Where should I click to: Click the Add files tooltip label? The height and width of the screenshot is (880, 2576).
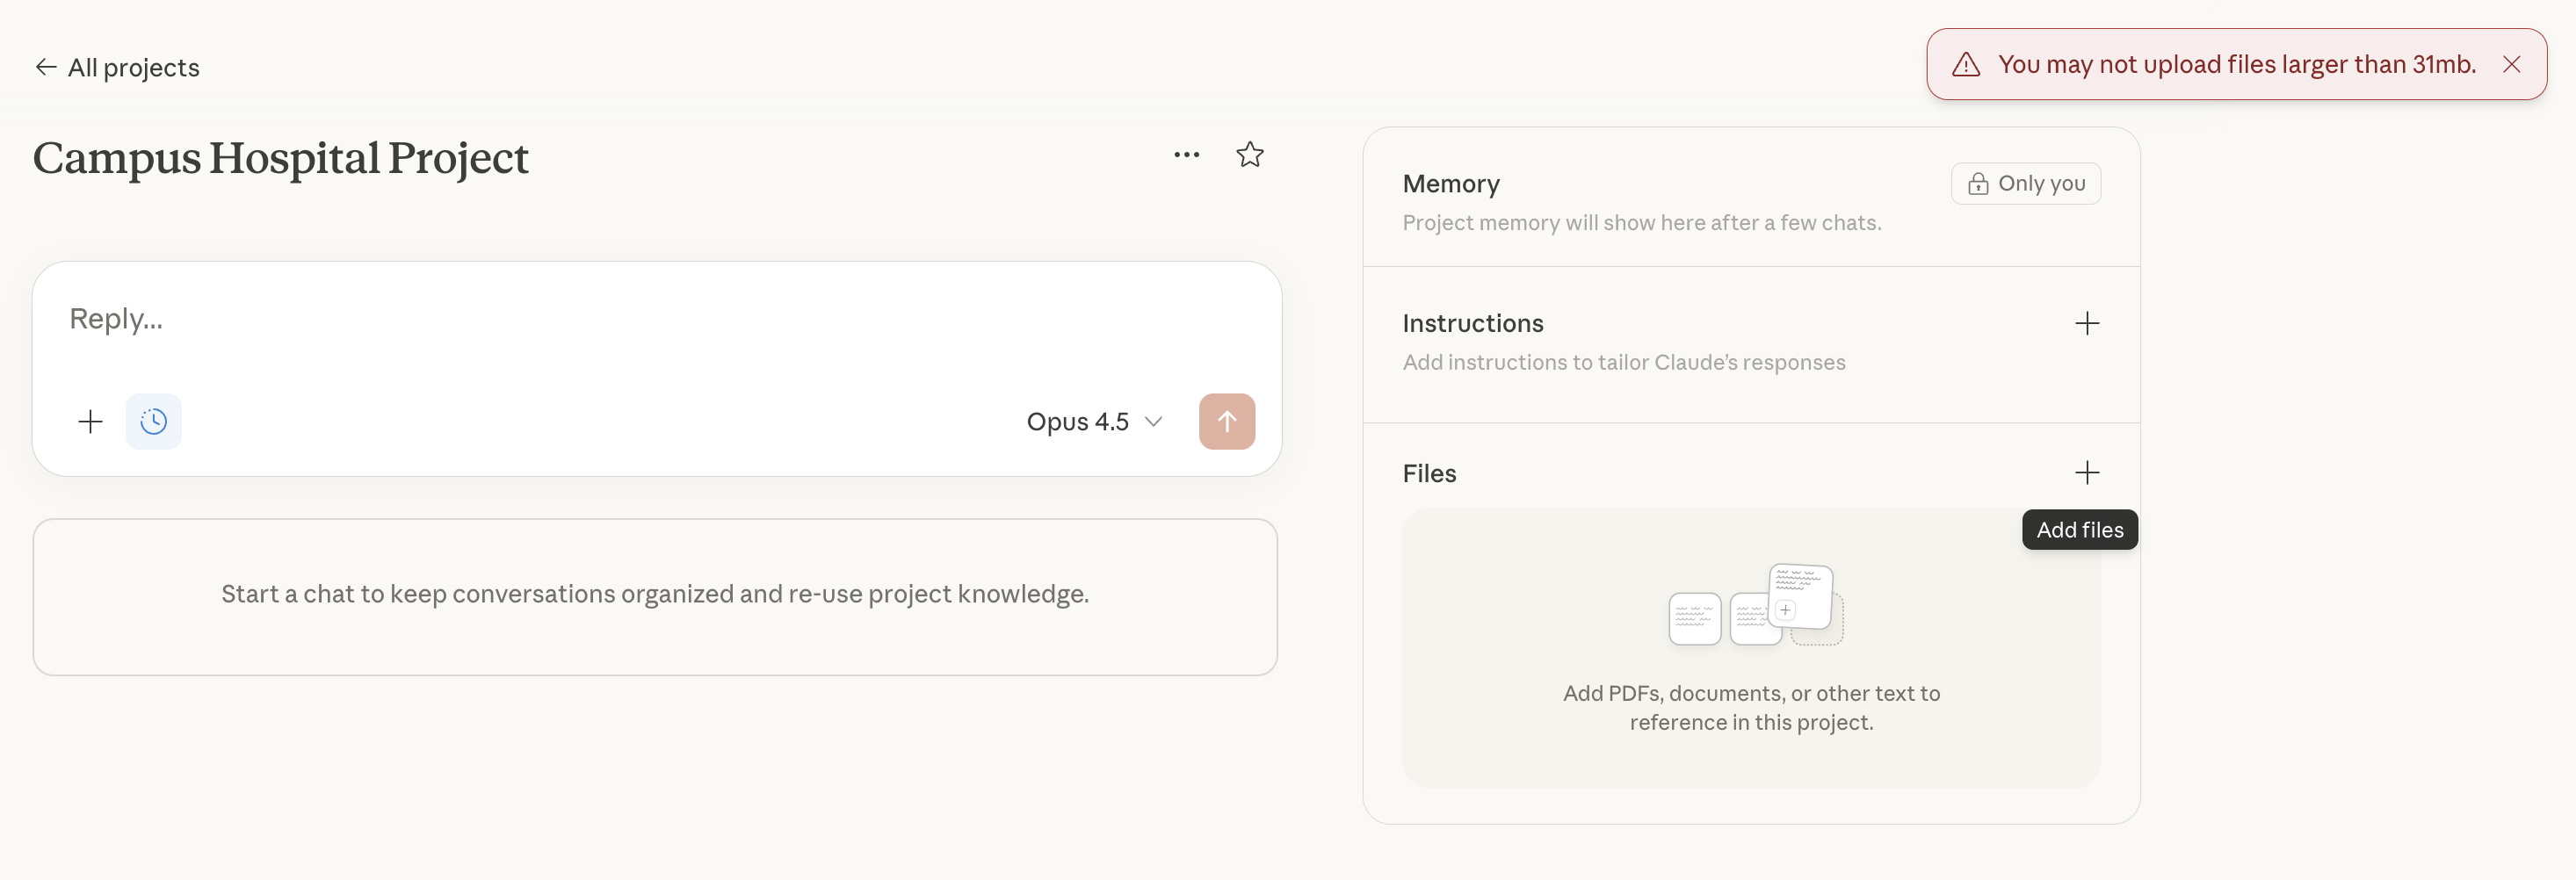pos(2079,530)
